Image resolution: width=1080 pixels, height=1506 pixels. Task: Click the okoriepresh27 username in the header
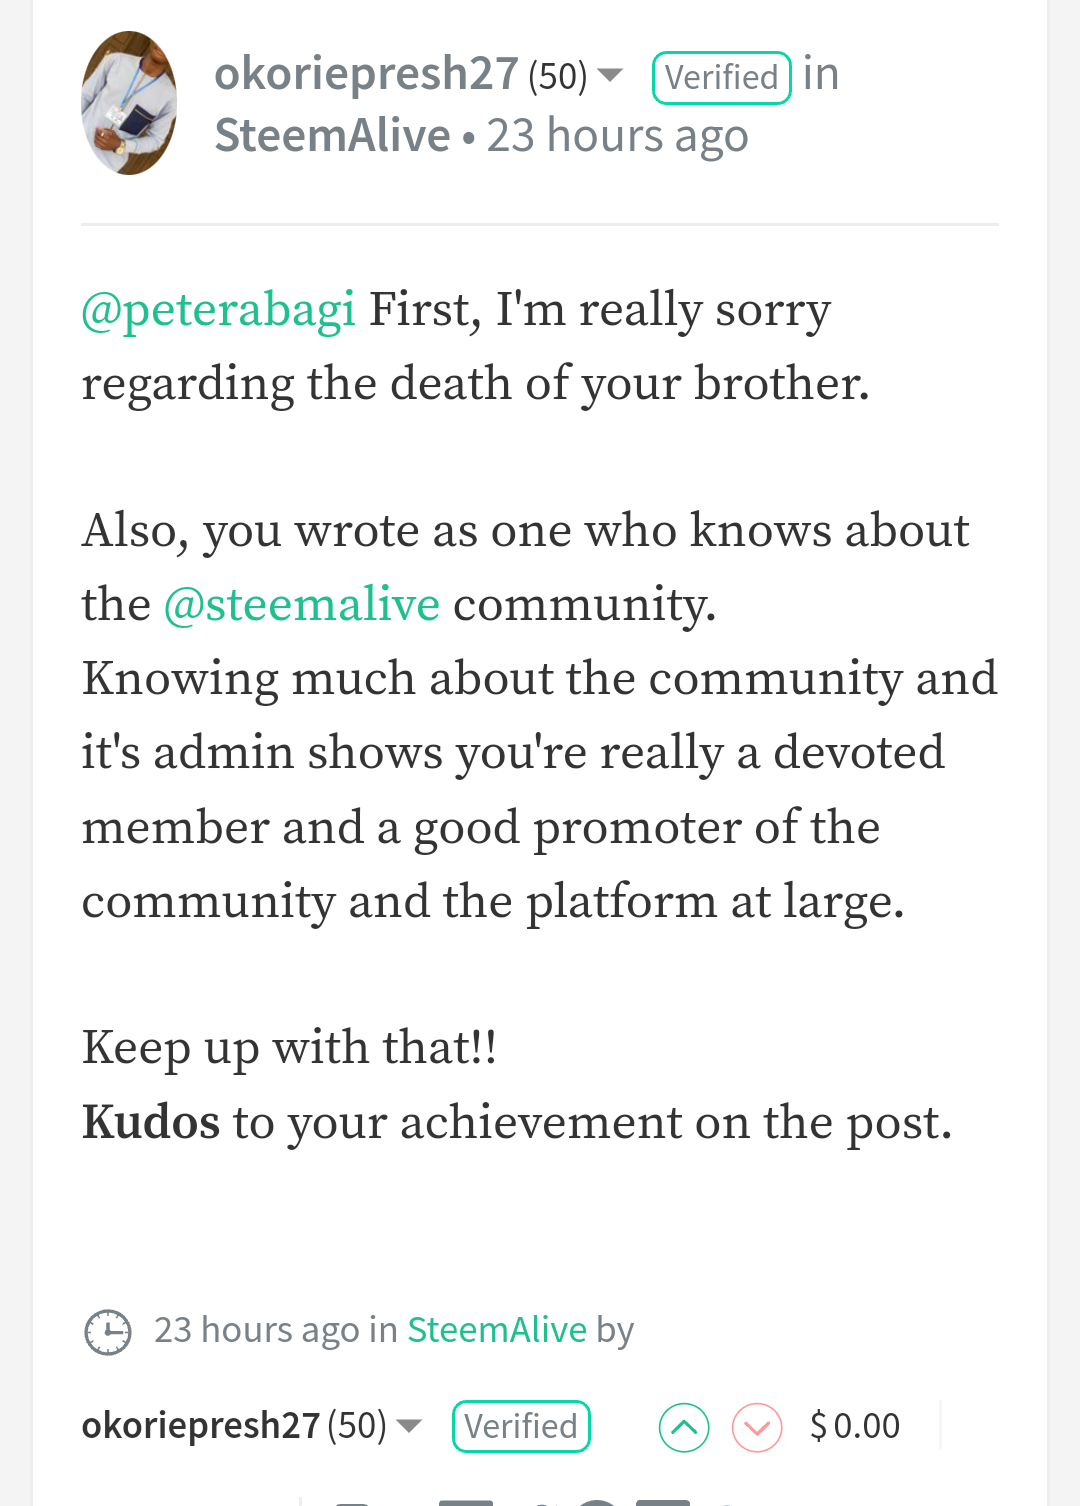pos(366,74)
